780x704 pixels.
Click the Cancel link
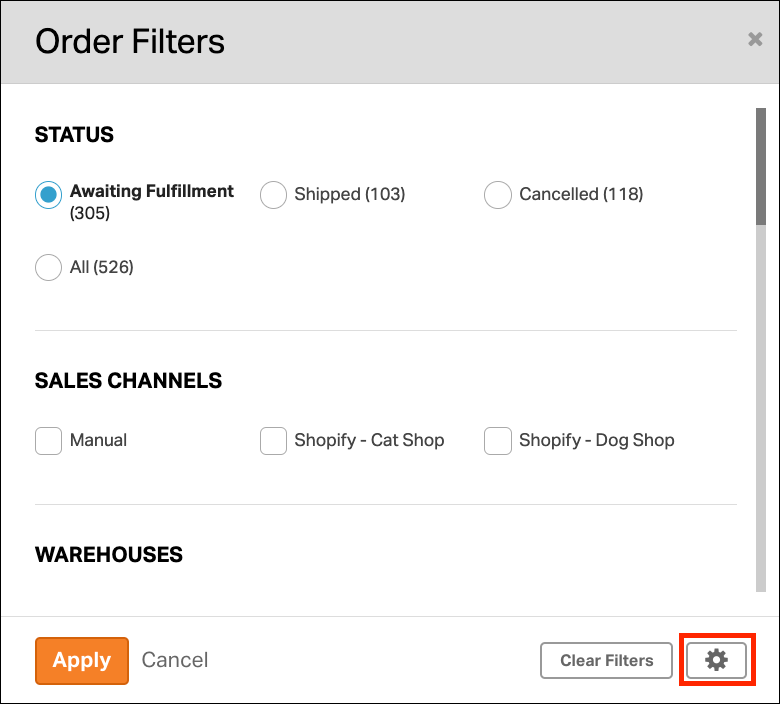[175, 660]
